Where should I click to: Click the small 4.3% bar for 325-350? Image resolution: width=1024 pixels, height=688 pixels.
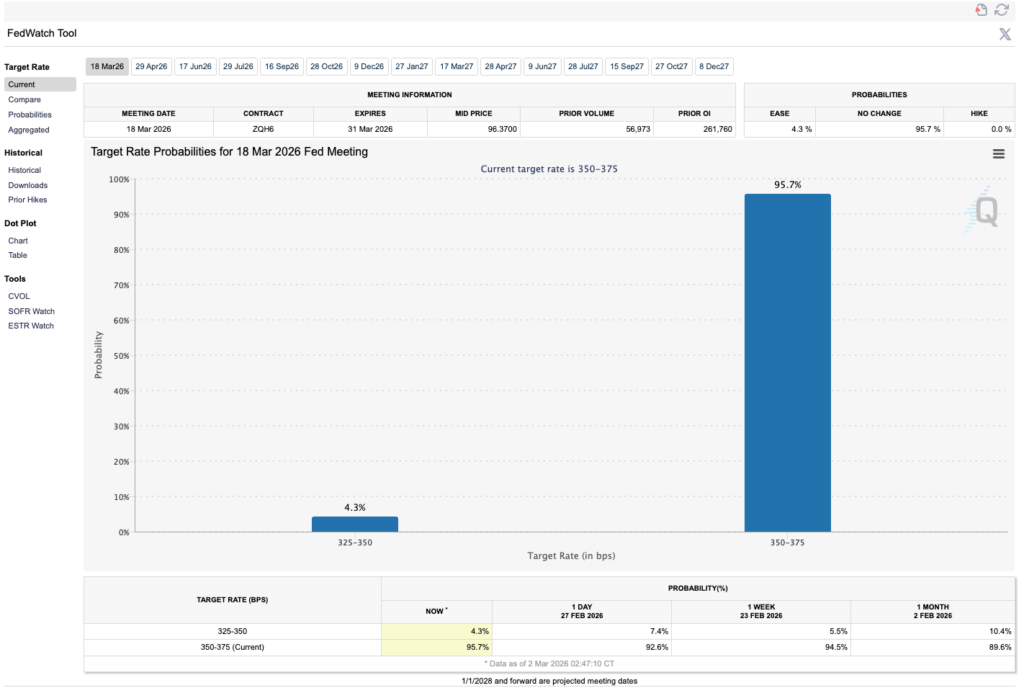(354, 524)
